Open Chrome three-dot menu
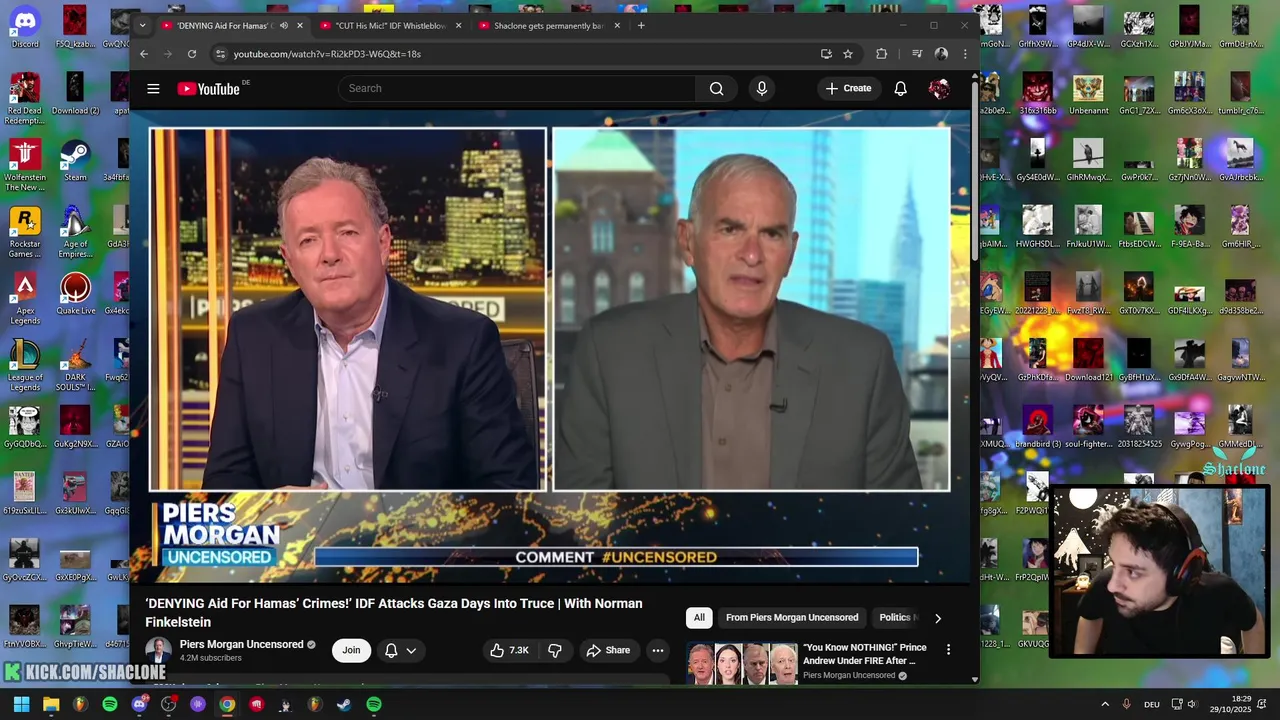The height and width of the screenshot is (720, 1280). tap(965, 54)
